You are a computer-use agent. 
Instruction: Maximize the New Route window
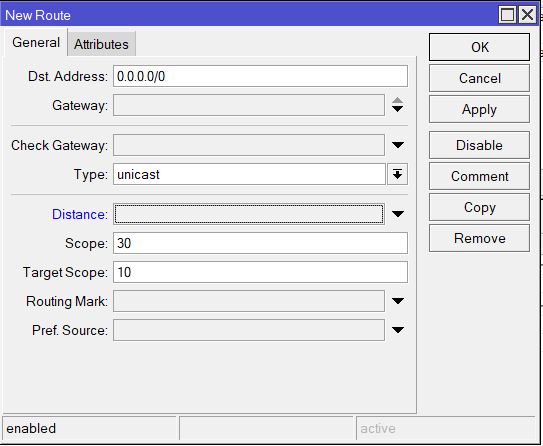coord(508,15)
